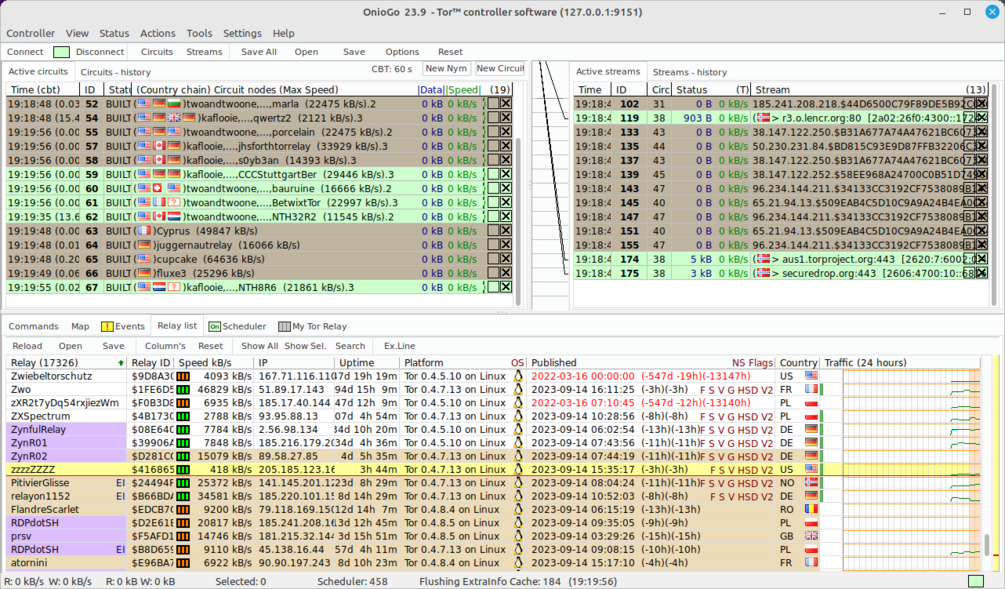
Task: Open the Status menu
Action: tap(114, 33)
